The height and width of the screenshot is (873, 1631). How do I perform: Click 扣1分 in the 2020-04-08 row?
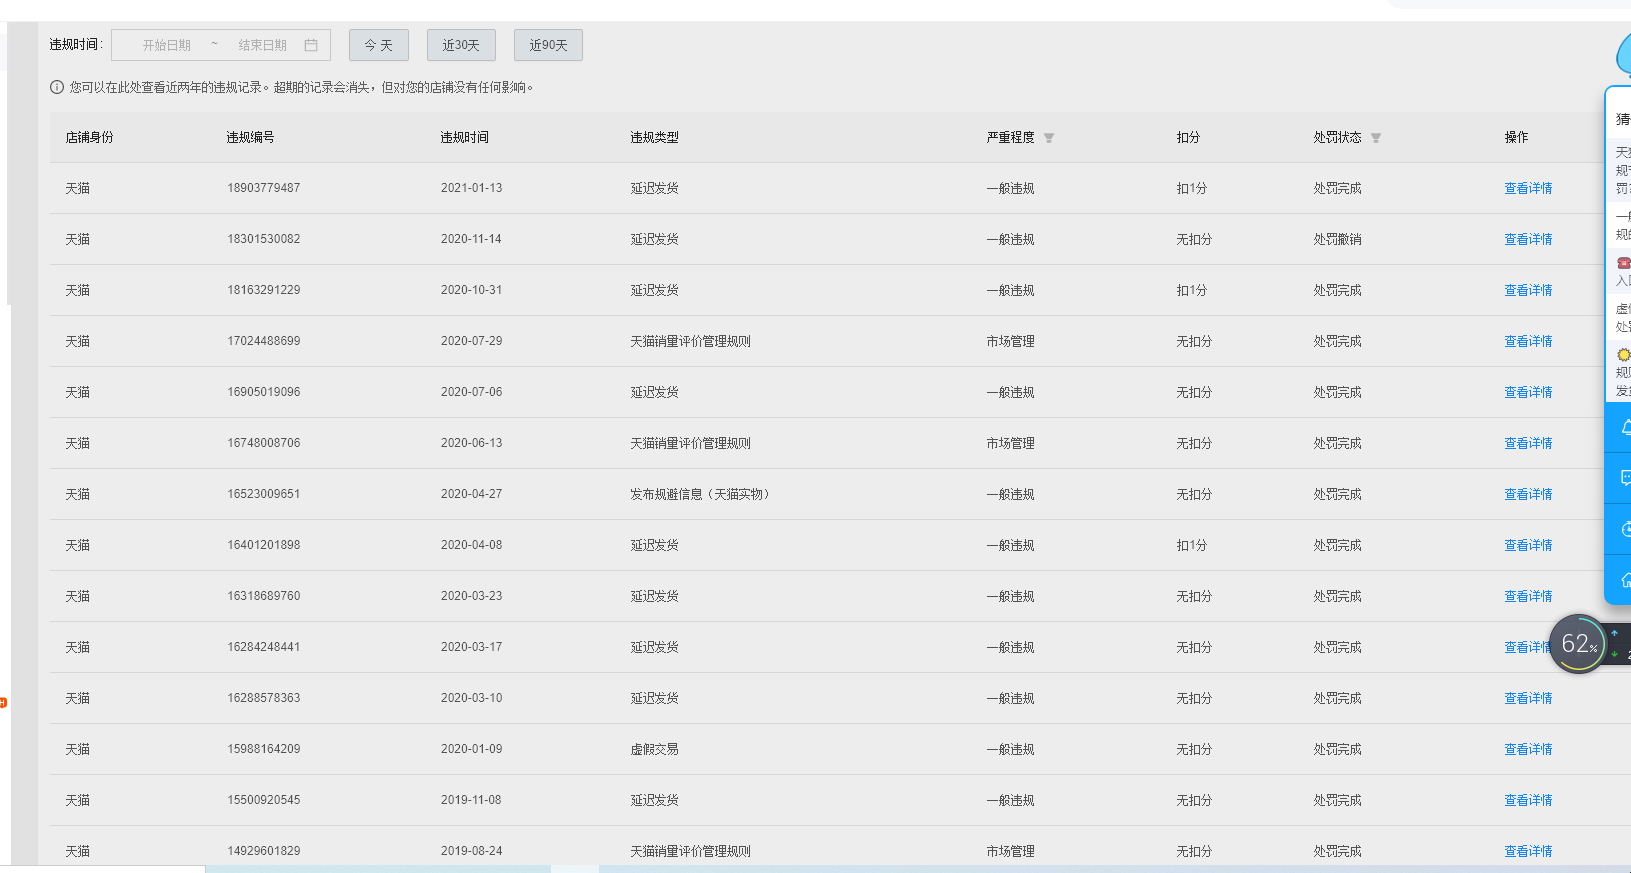coord(1191,545)
